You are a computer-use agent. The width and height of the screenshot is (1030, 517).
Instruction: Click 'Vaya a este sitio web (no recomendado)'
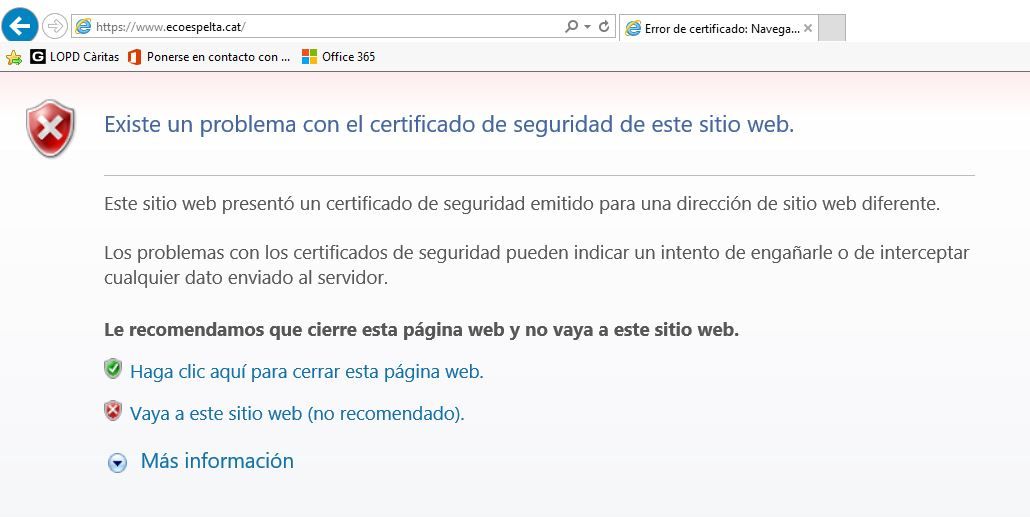[297, 414]
